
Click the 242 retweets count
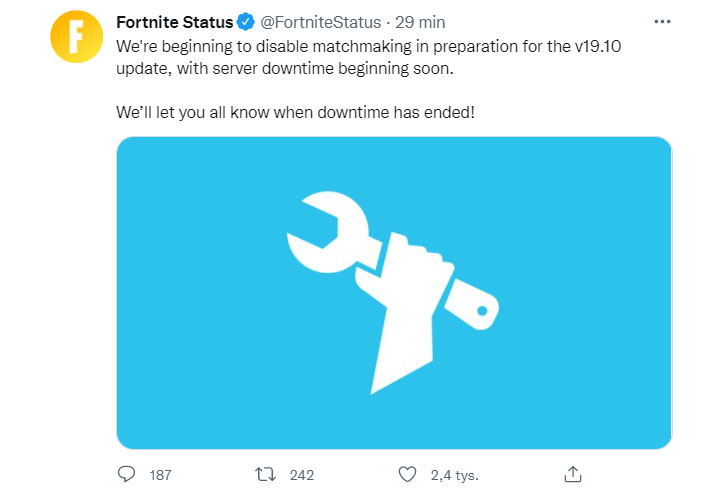(x=301, y=475)
